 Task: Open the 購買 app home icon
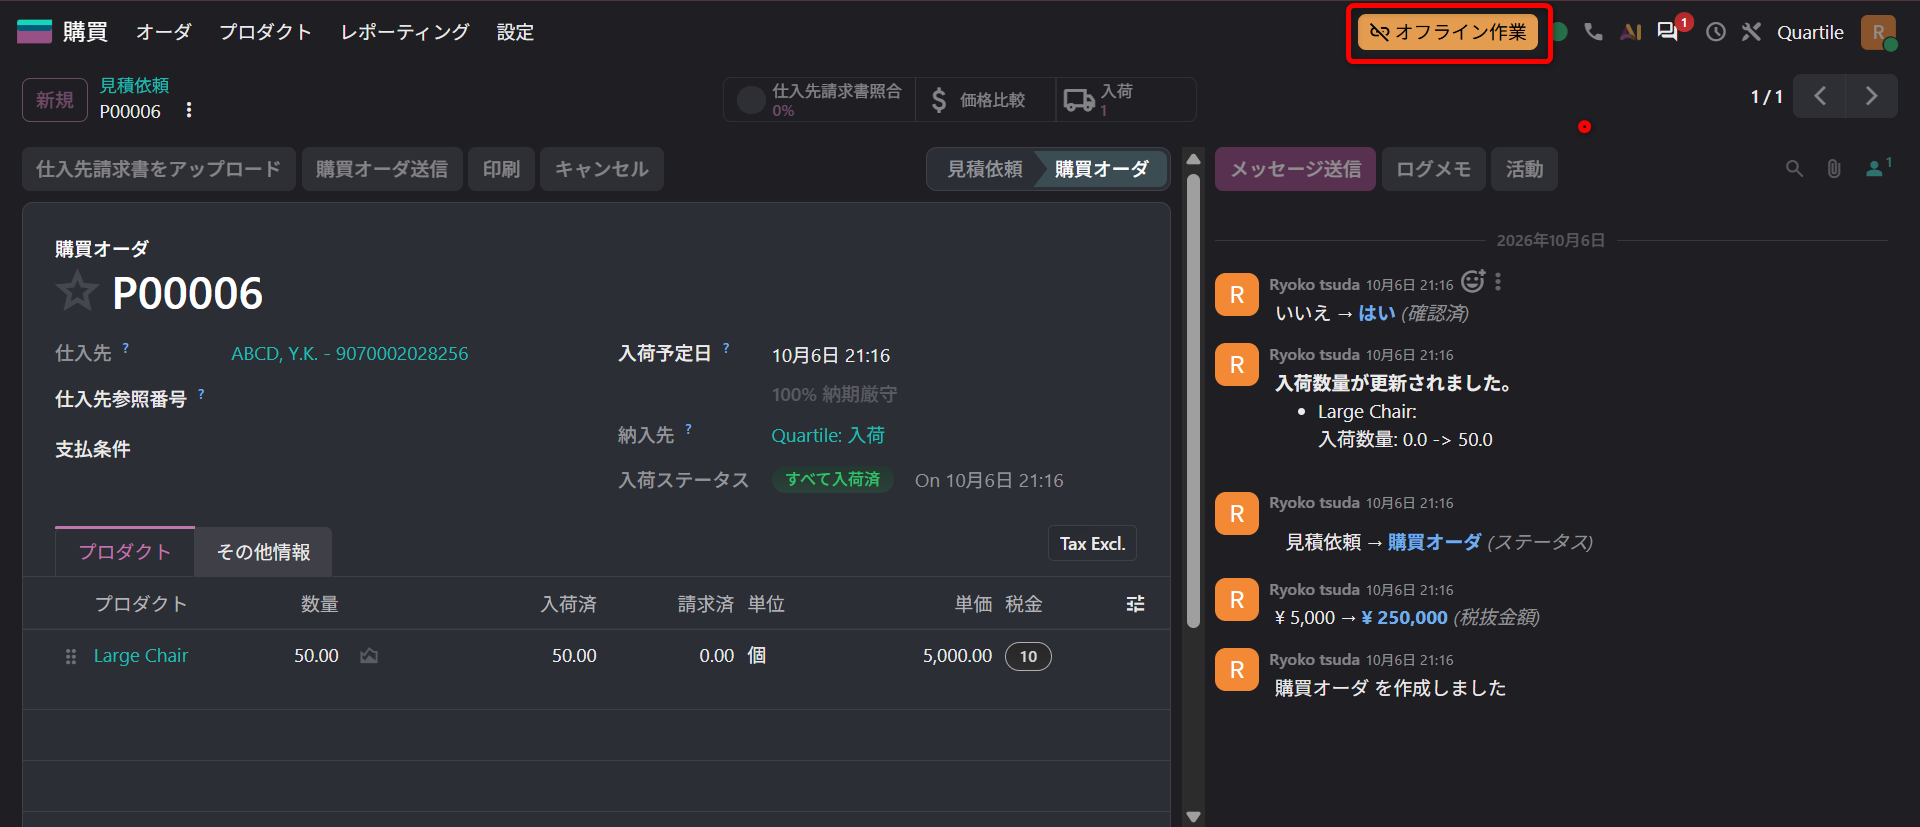pyautogui.click(x=34, y=32)
